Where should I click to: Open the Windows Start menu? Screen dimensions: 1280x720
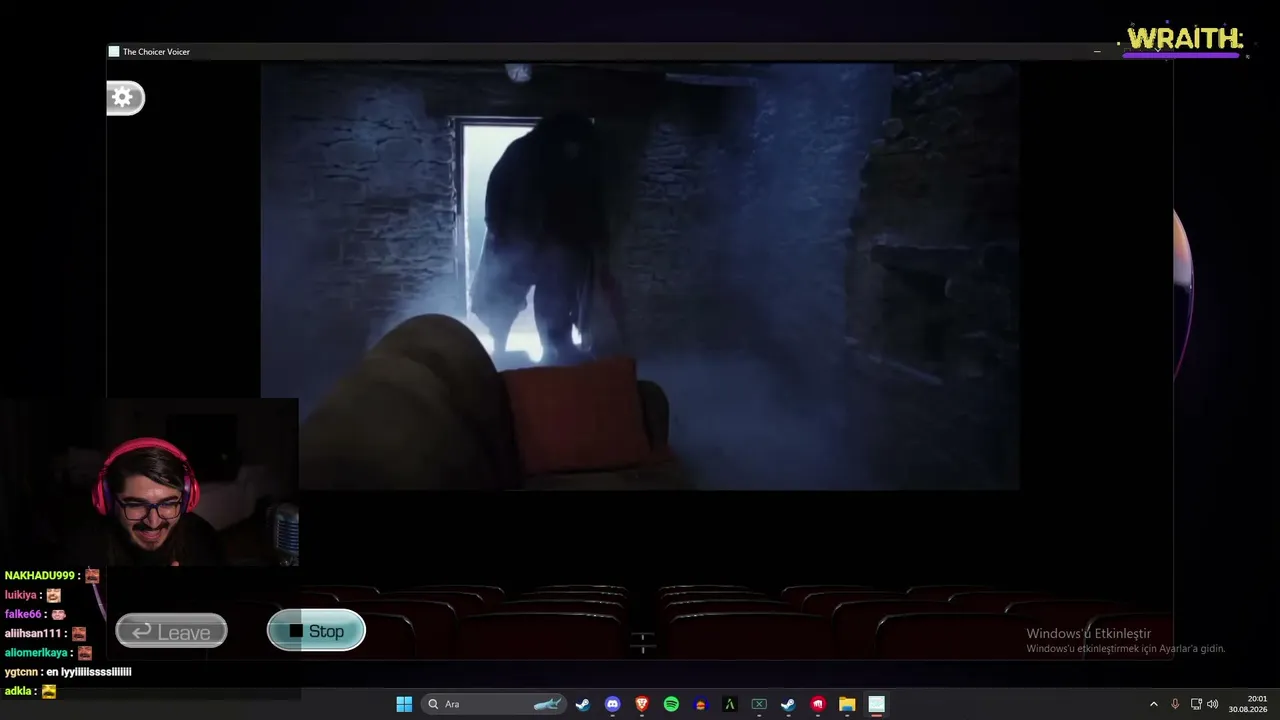click(x=404, y=704)
